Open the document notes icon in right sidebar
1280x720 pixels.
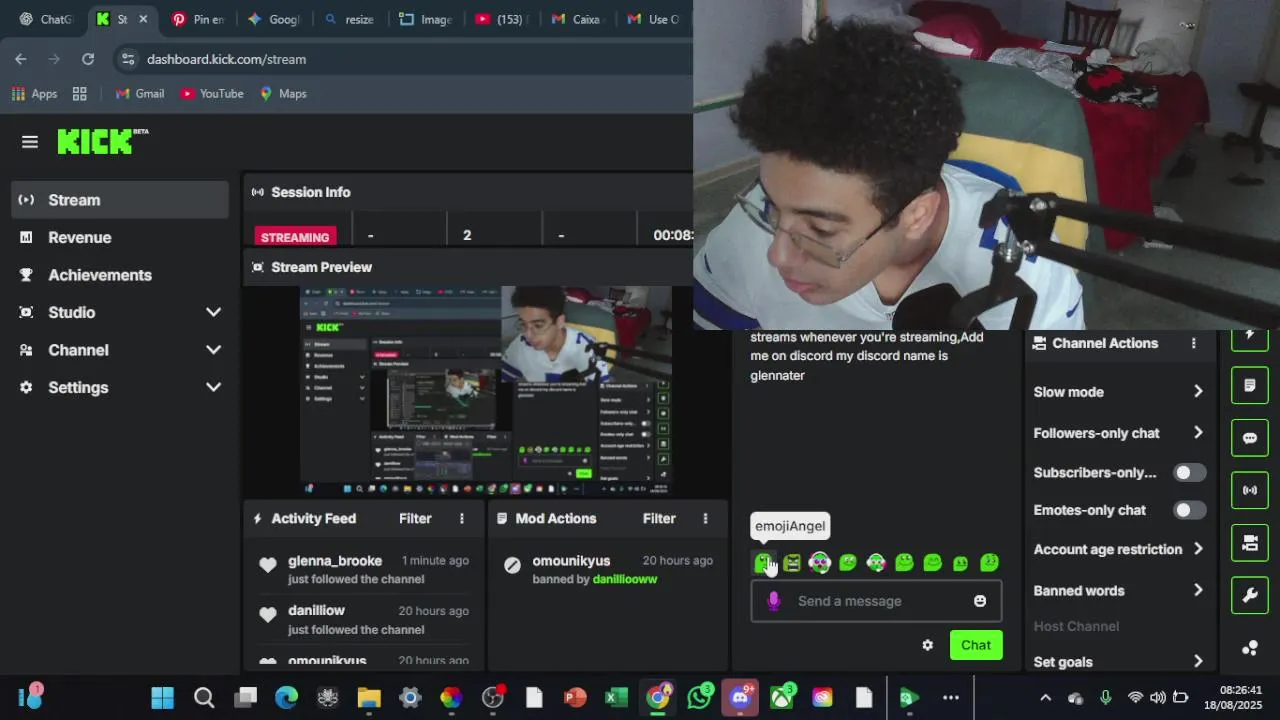point(1250,385)
